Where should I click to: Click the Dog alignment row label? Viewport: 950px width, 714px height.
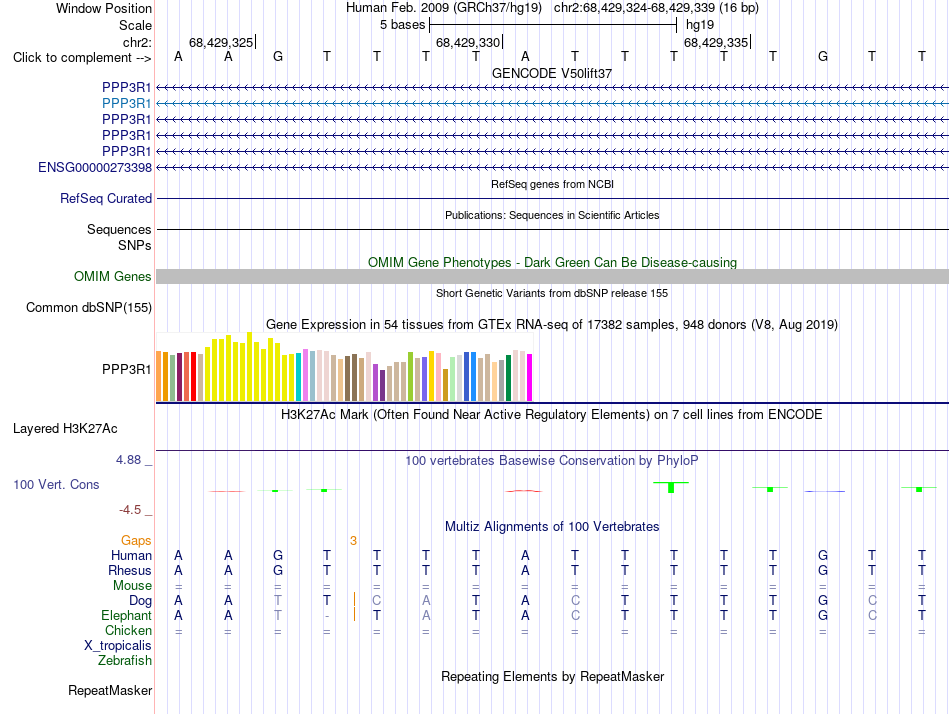click(140, 601)
